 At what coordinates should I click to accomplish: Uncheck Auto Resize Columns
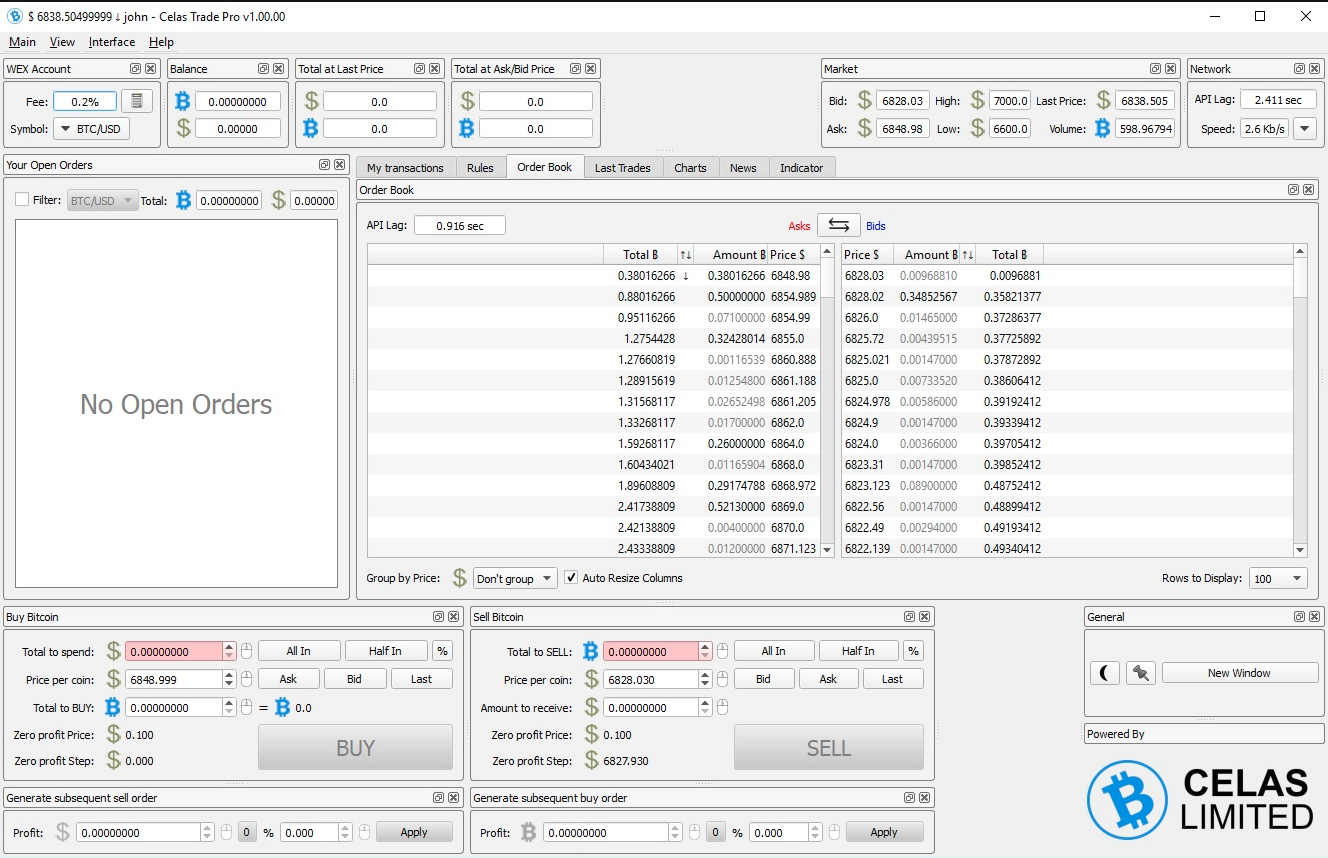click(571, 578)
